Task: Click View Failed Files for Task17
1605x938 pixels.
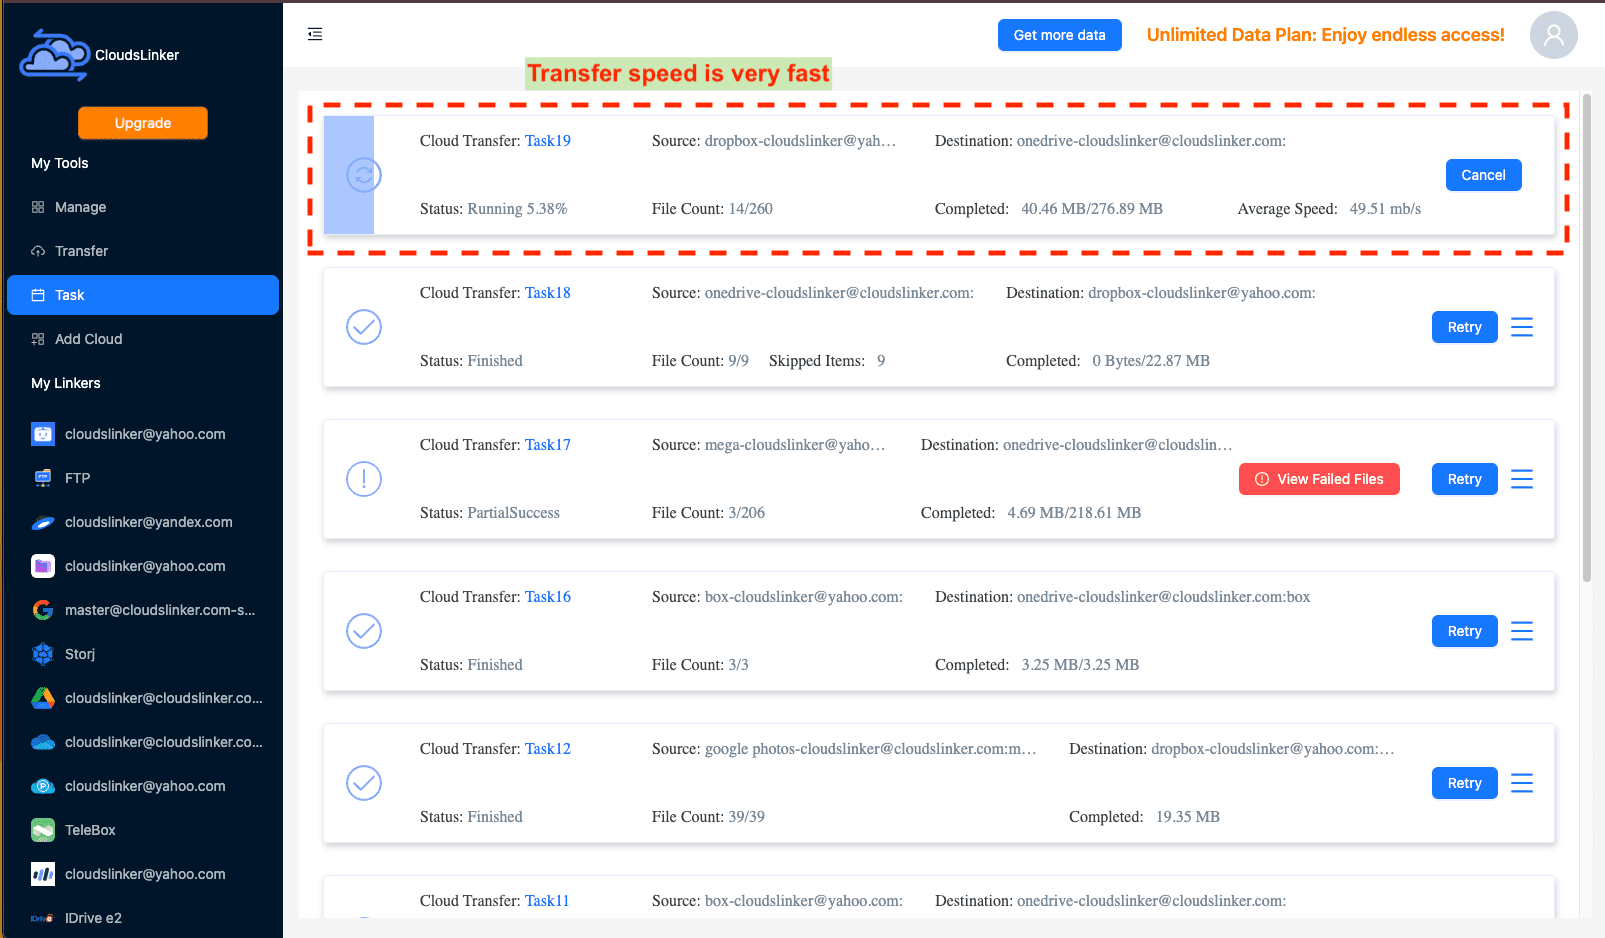Action: pos(1319,479)
